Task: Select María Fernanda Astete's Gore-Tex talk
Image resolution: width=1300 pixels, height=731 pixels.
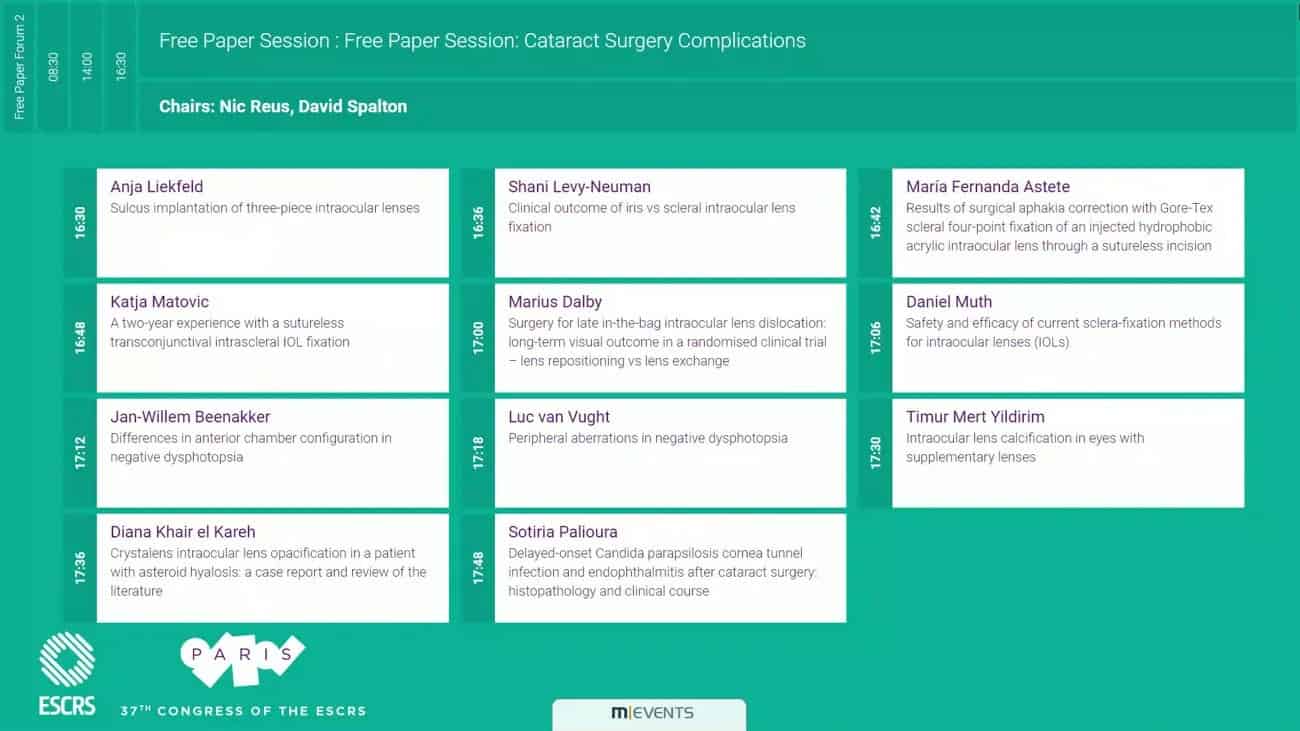Action: [x=1052, y=223]
